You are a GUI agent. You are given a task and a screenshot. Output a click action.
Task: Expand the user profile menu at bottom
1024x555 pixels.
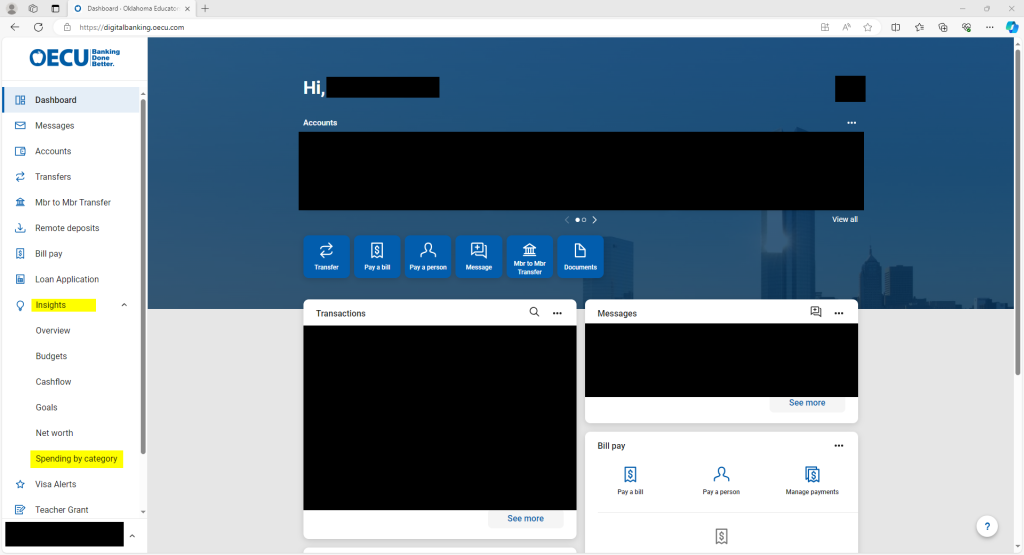point(132,537)
